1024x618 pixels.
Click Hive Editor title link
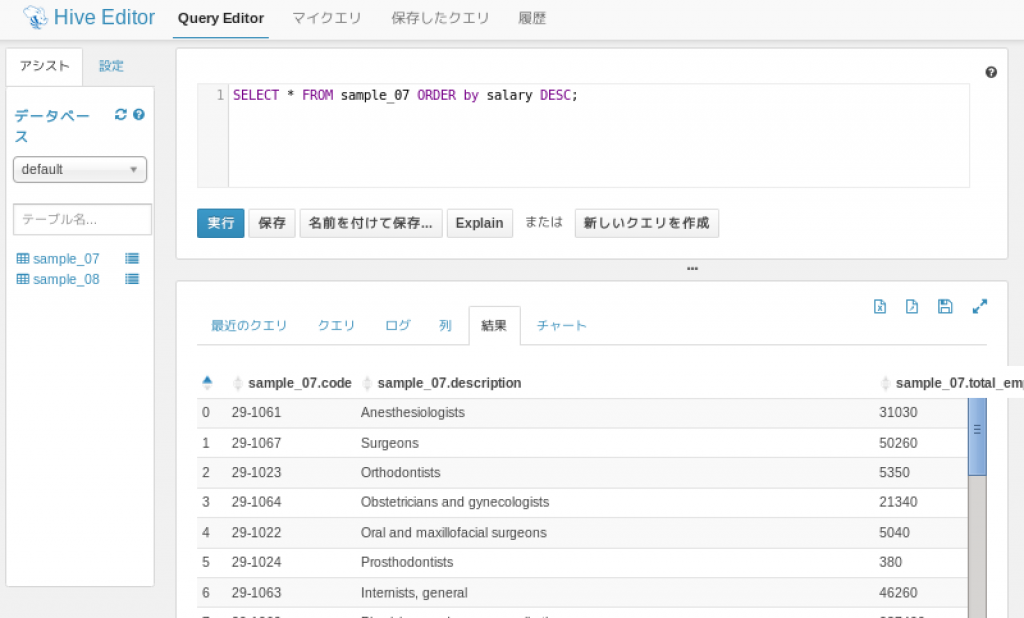104,17
